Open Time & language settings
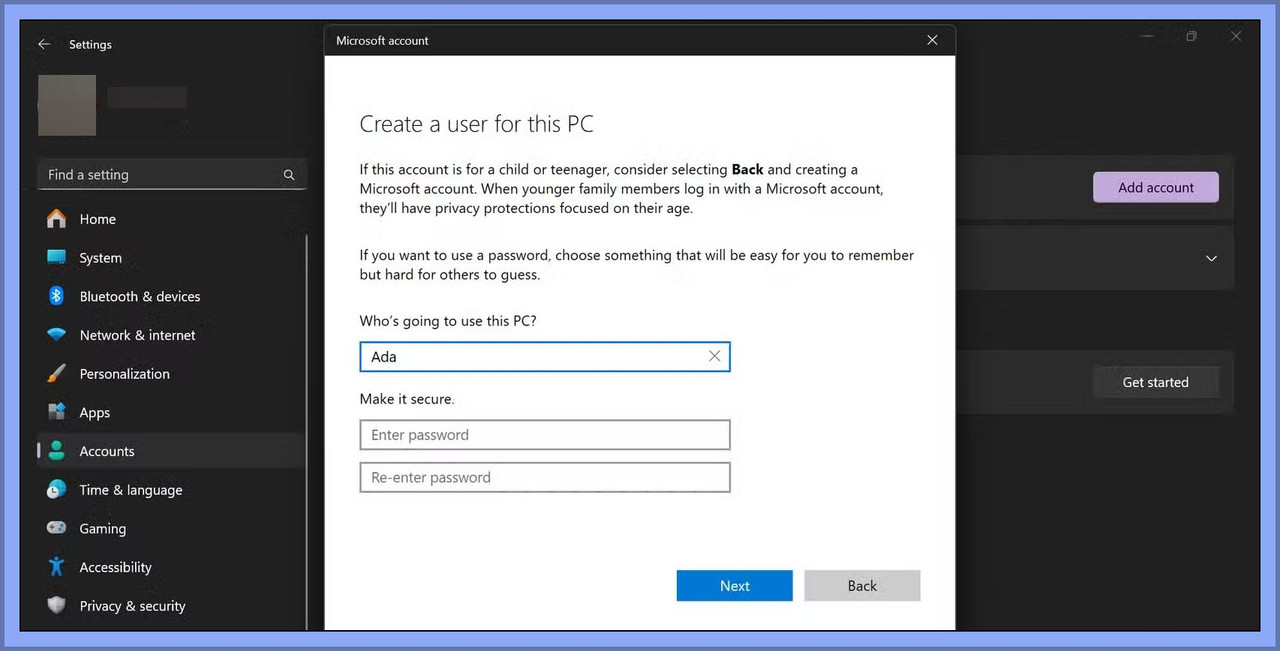The width and height of the screenshot is (1280, 651). click(131, 490)
